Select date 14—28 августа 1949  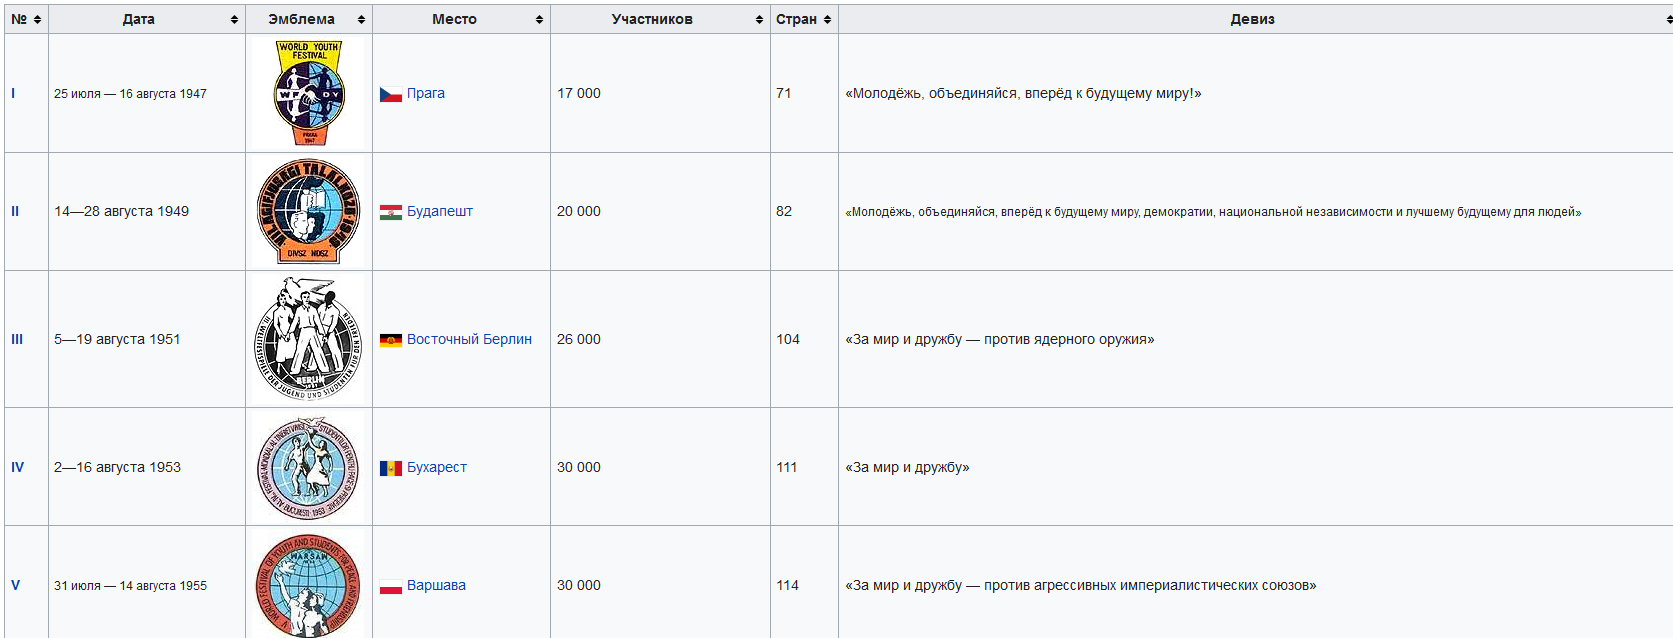121,211
